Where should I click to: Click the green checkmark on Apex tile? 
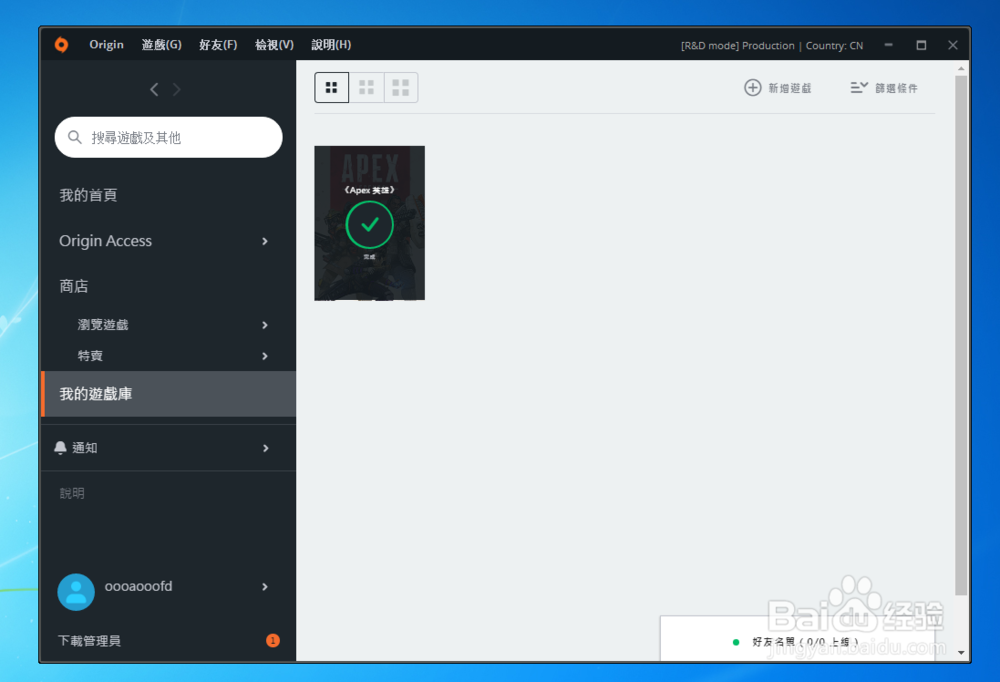(369, 225)
